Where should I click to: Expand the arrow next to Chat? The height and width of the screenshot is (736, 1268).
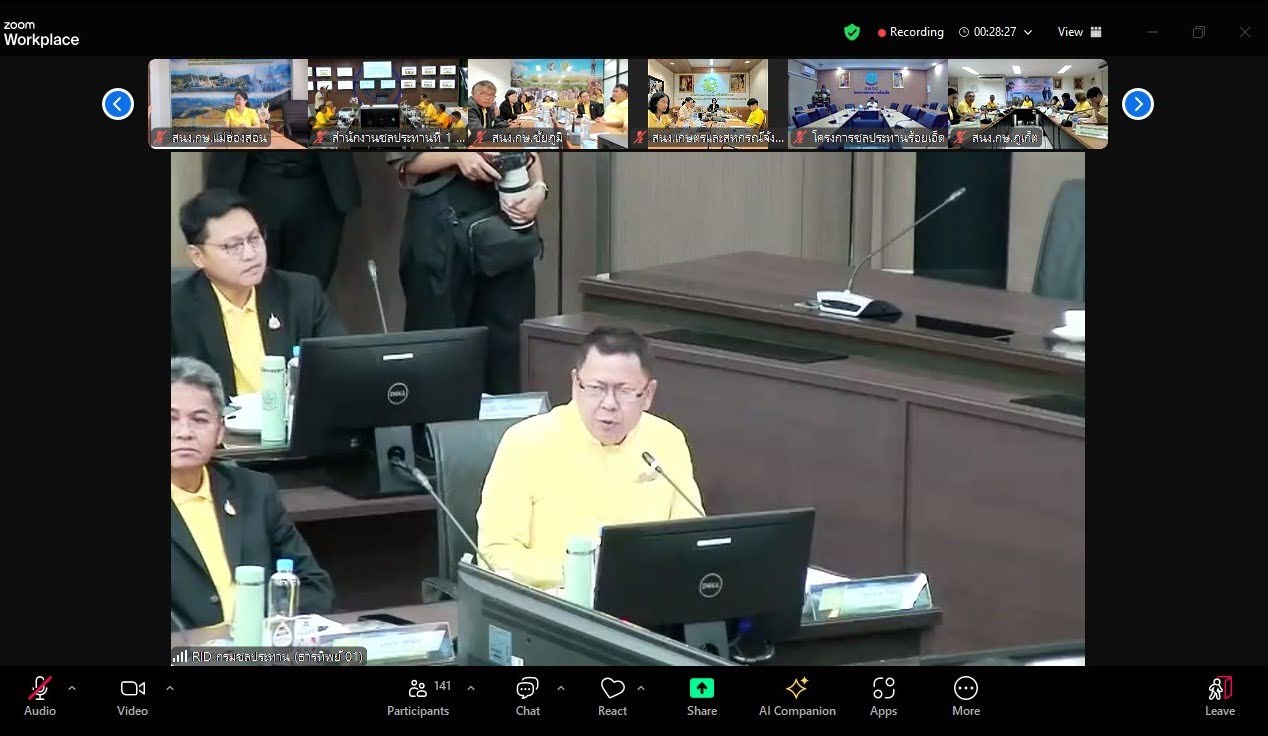coord(560,688)
